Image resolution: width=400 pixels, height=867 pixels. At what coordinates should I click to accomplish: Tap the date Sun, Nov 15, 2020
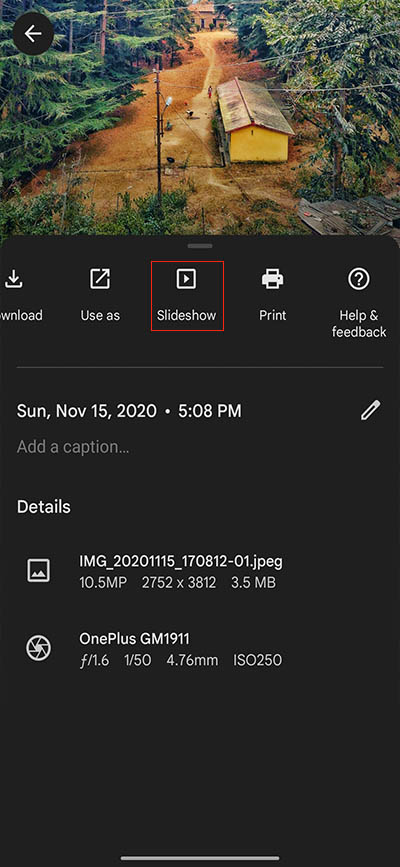(x=87, y=411)
